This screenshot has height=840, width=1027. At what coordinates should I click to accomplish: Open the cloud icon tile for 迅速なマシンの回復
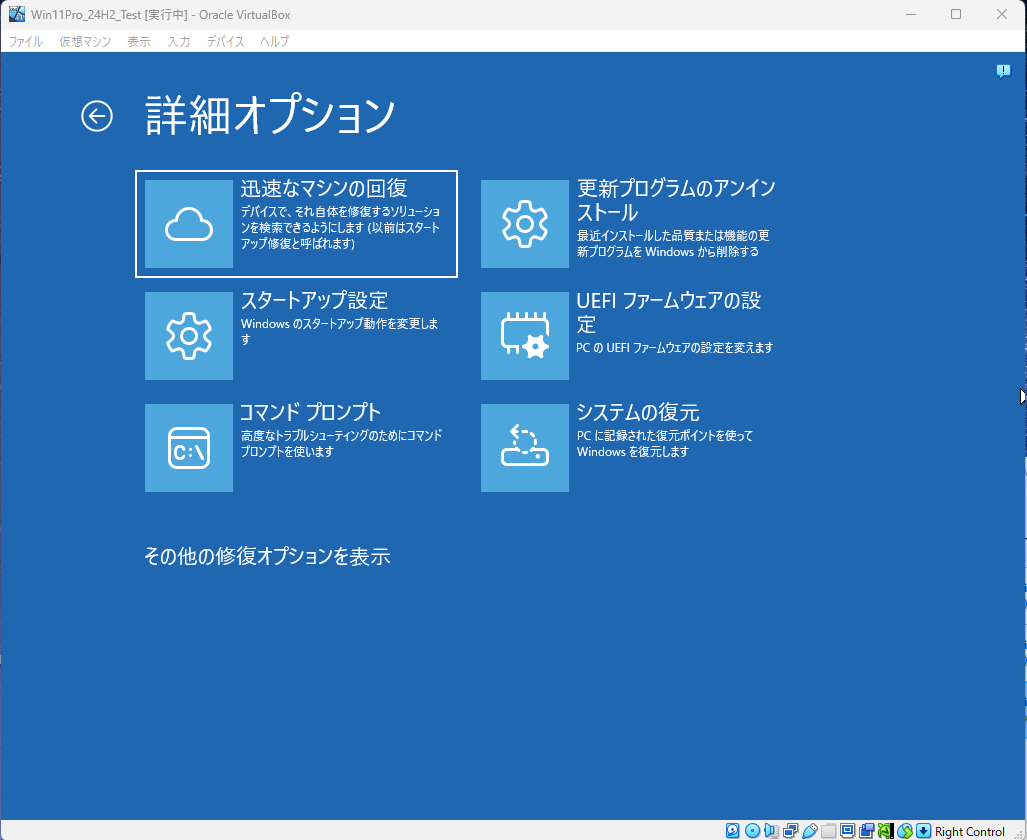tap(189, 224)
